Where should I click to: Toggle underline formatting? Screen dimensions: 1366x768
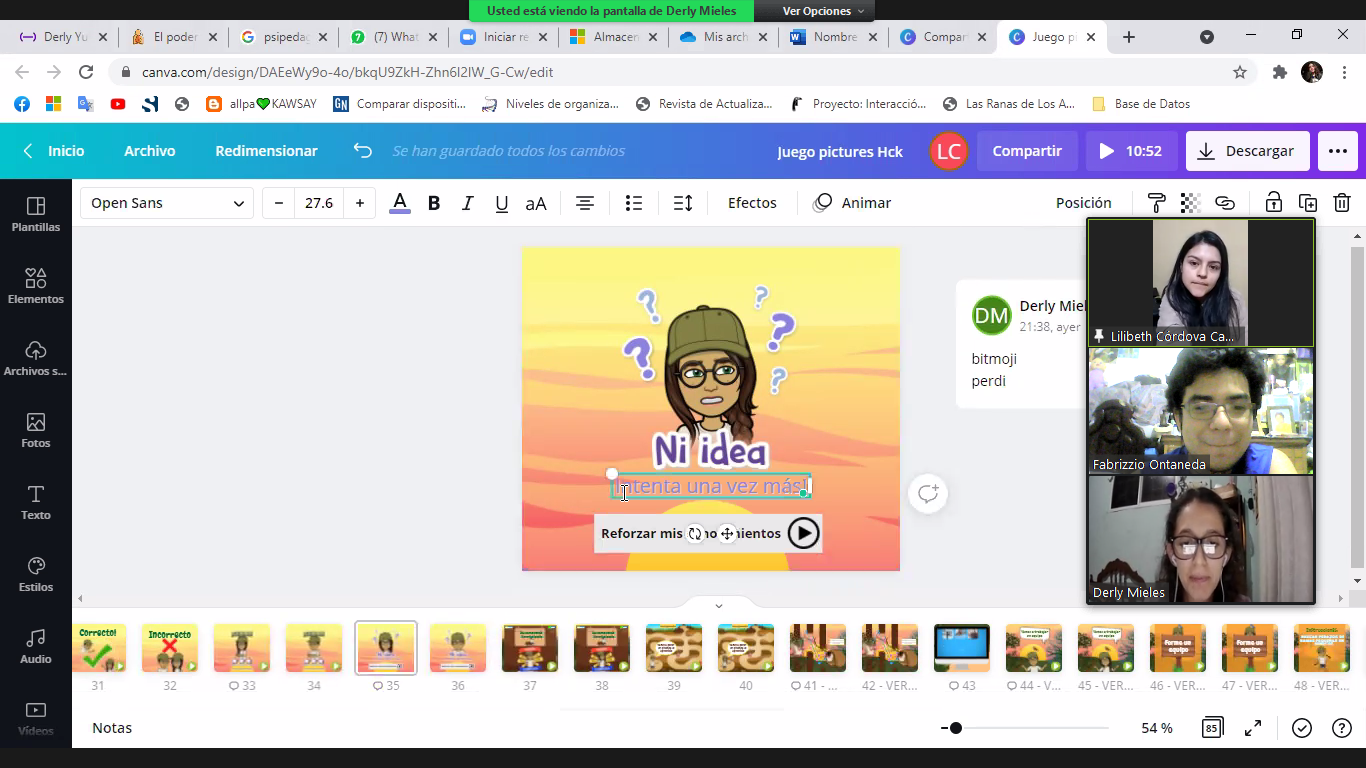point(502,203)
